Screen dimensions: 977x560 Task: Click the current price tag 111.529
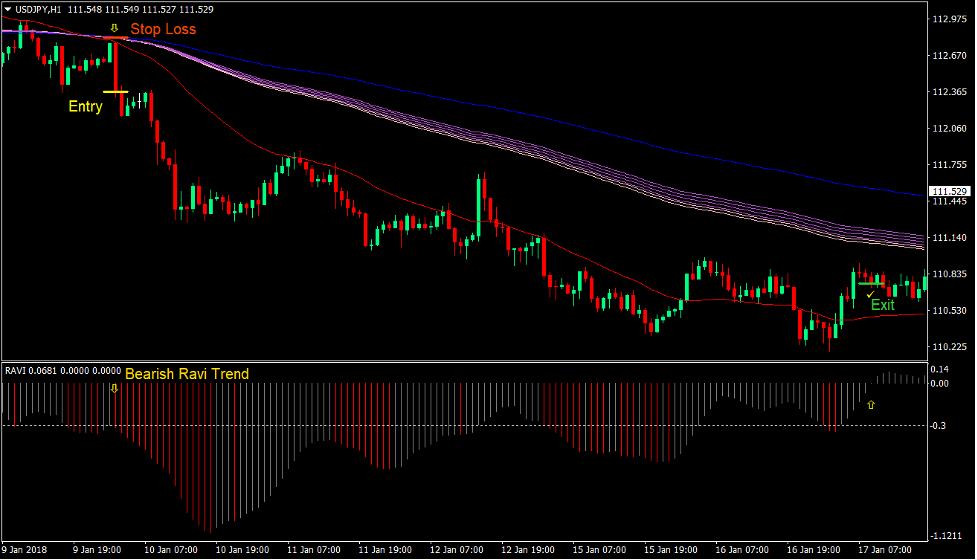click(950, 191)
